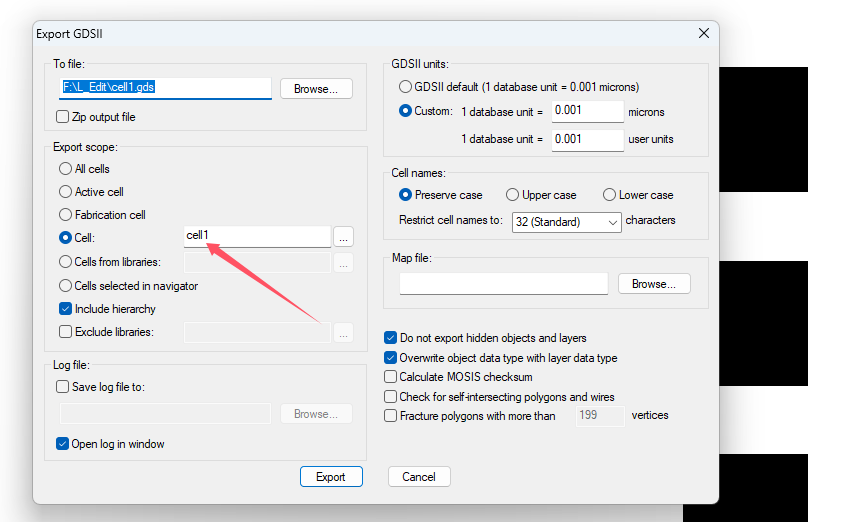Screen dimensions: 844x522
Task: Click the Cell name input field
Action: pos(256,236)
